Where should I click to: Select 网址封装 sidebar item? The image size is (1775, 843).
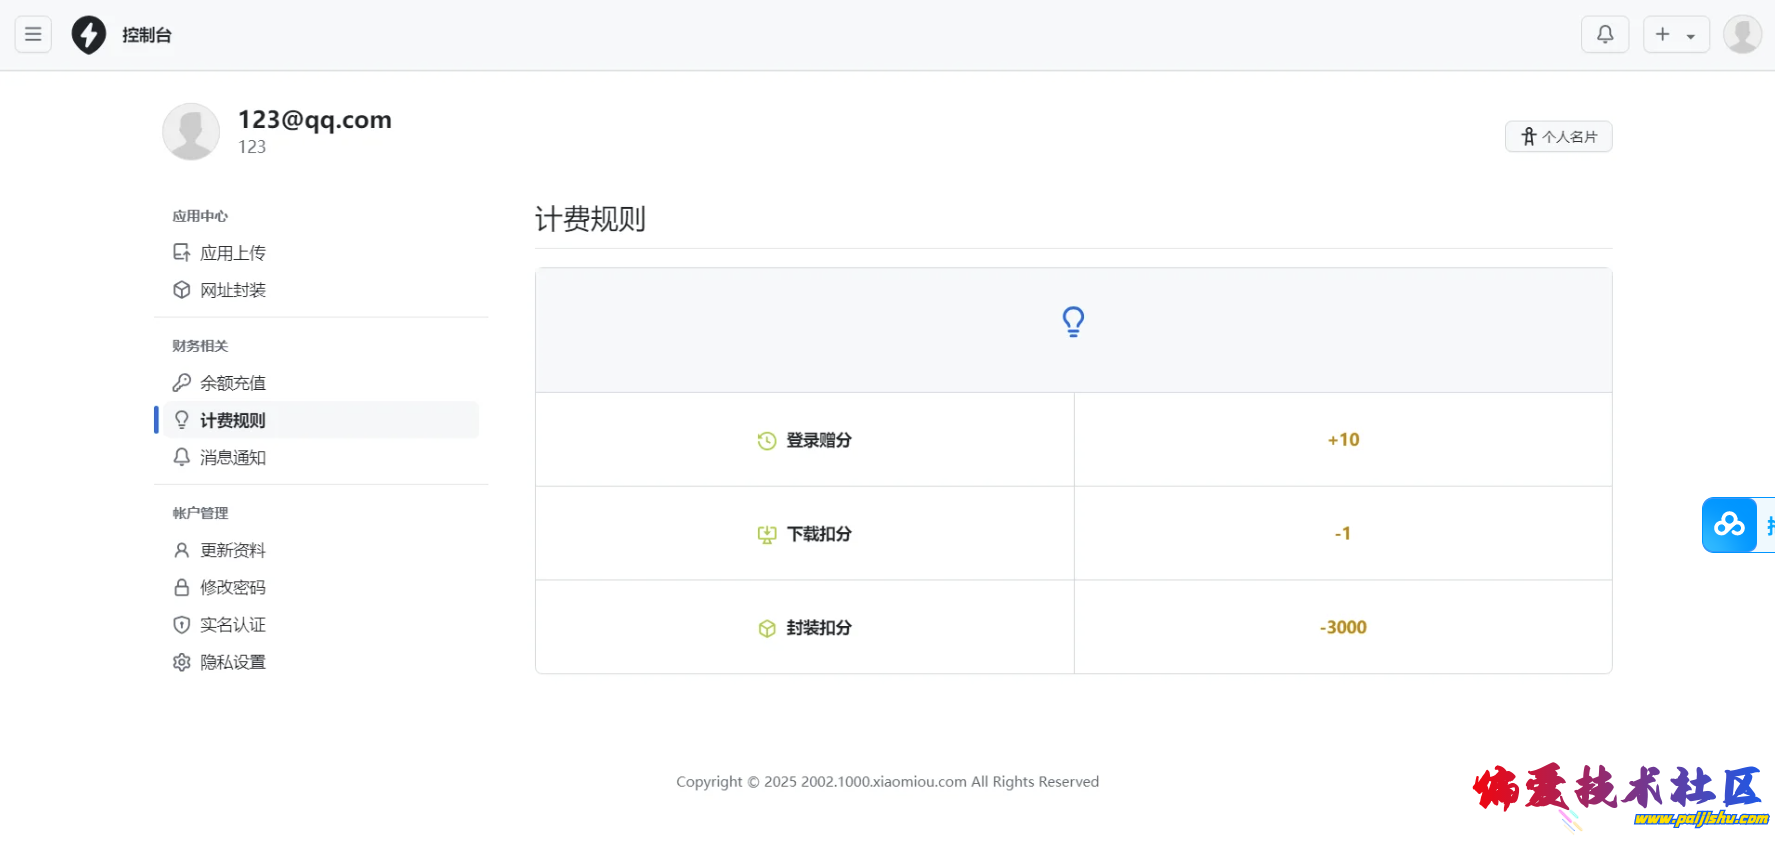[x=232, y=290]
